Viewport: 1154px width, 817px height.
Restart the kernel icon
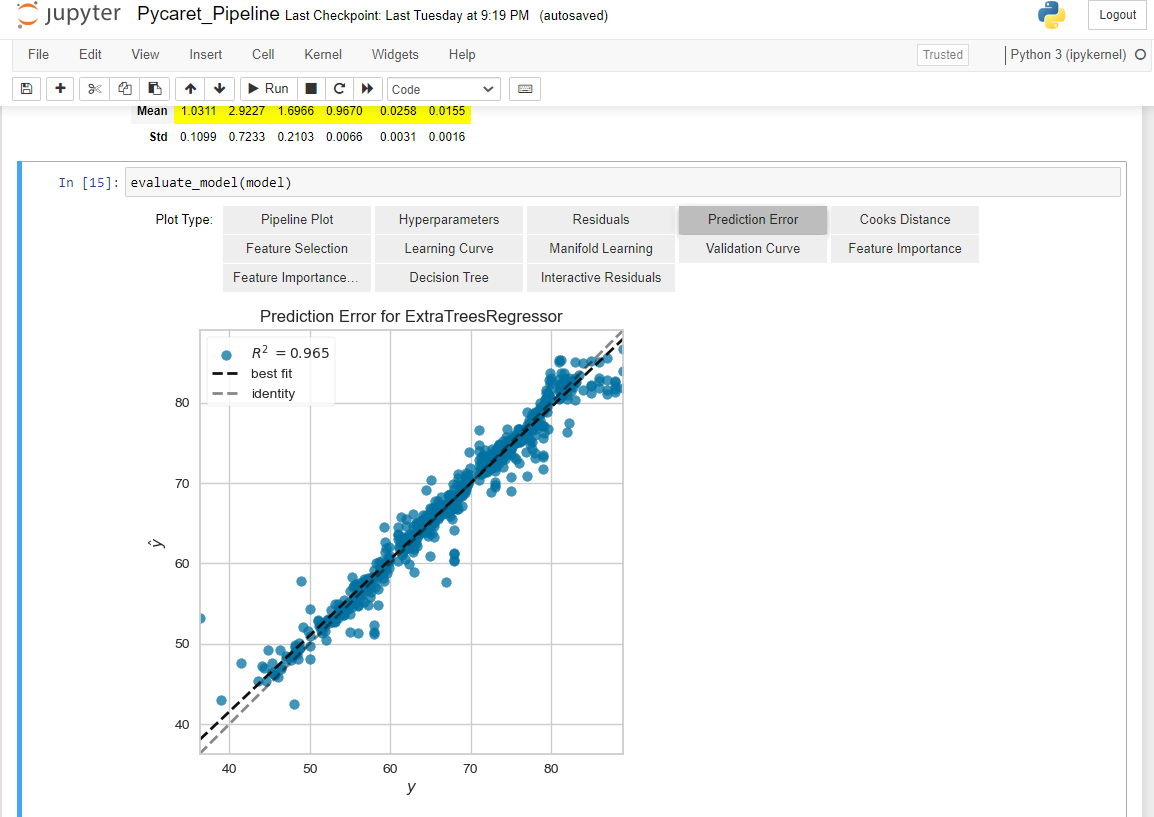point(339,89)
